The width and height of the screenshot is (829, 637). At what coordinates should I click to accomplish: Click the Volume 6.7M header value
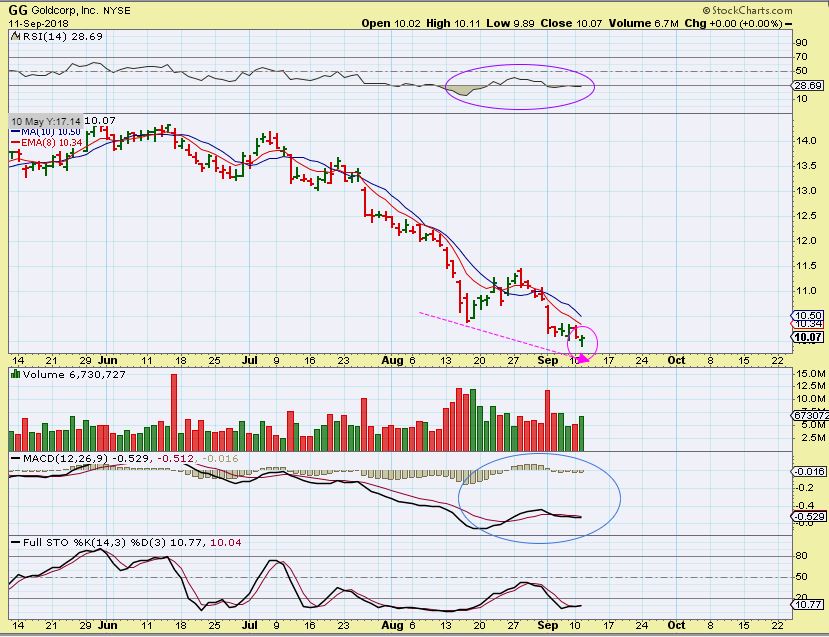click(x=643, y=23)
